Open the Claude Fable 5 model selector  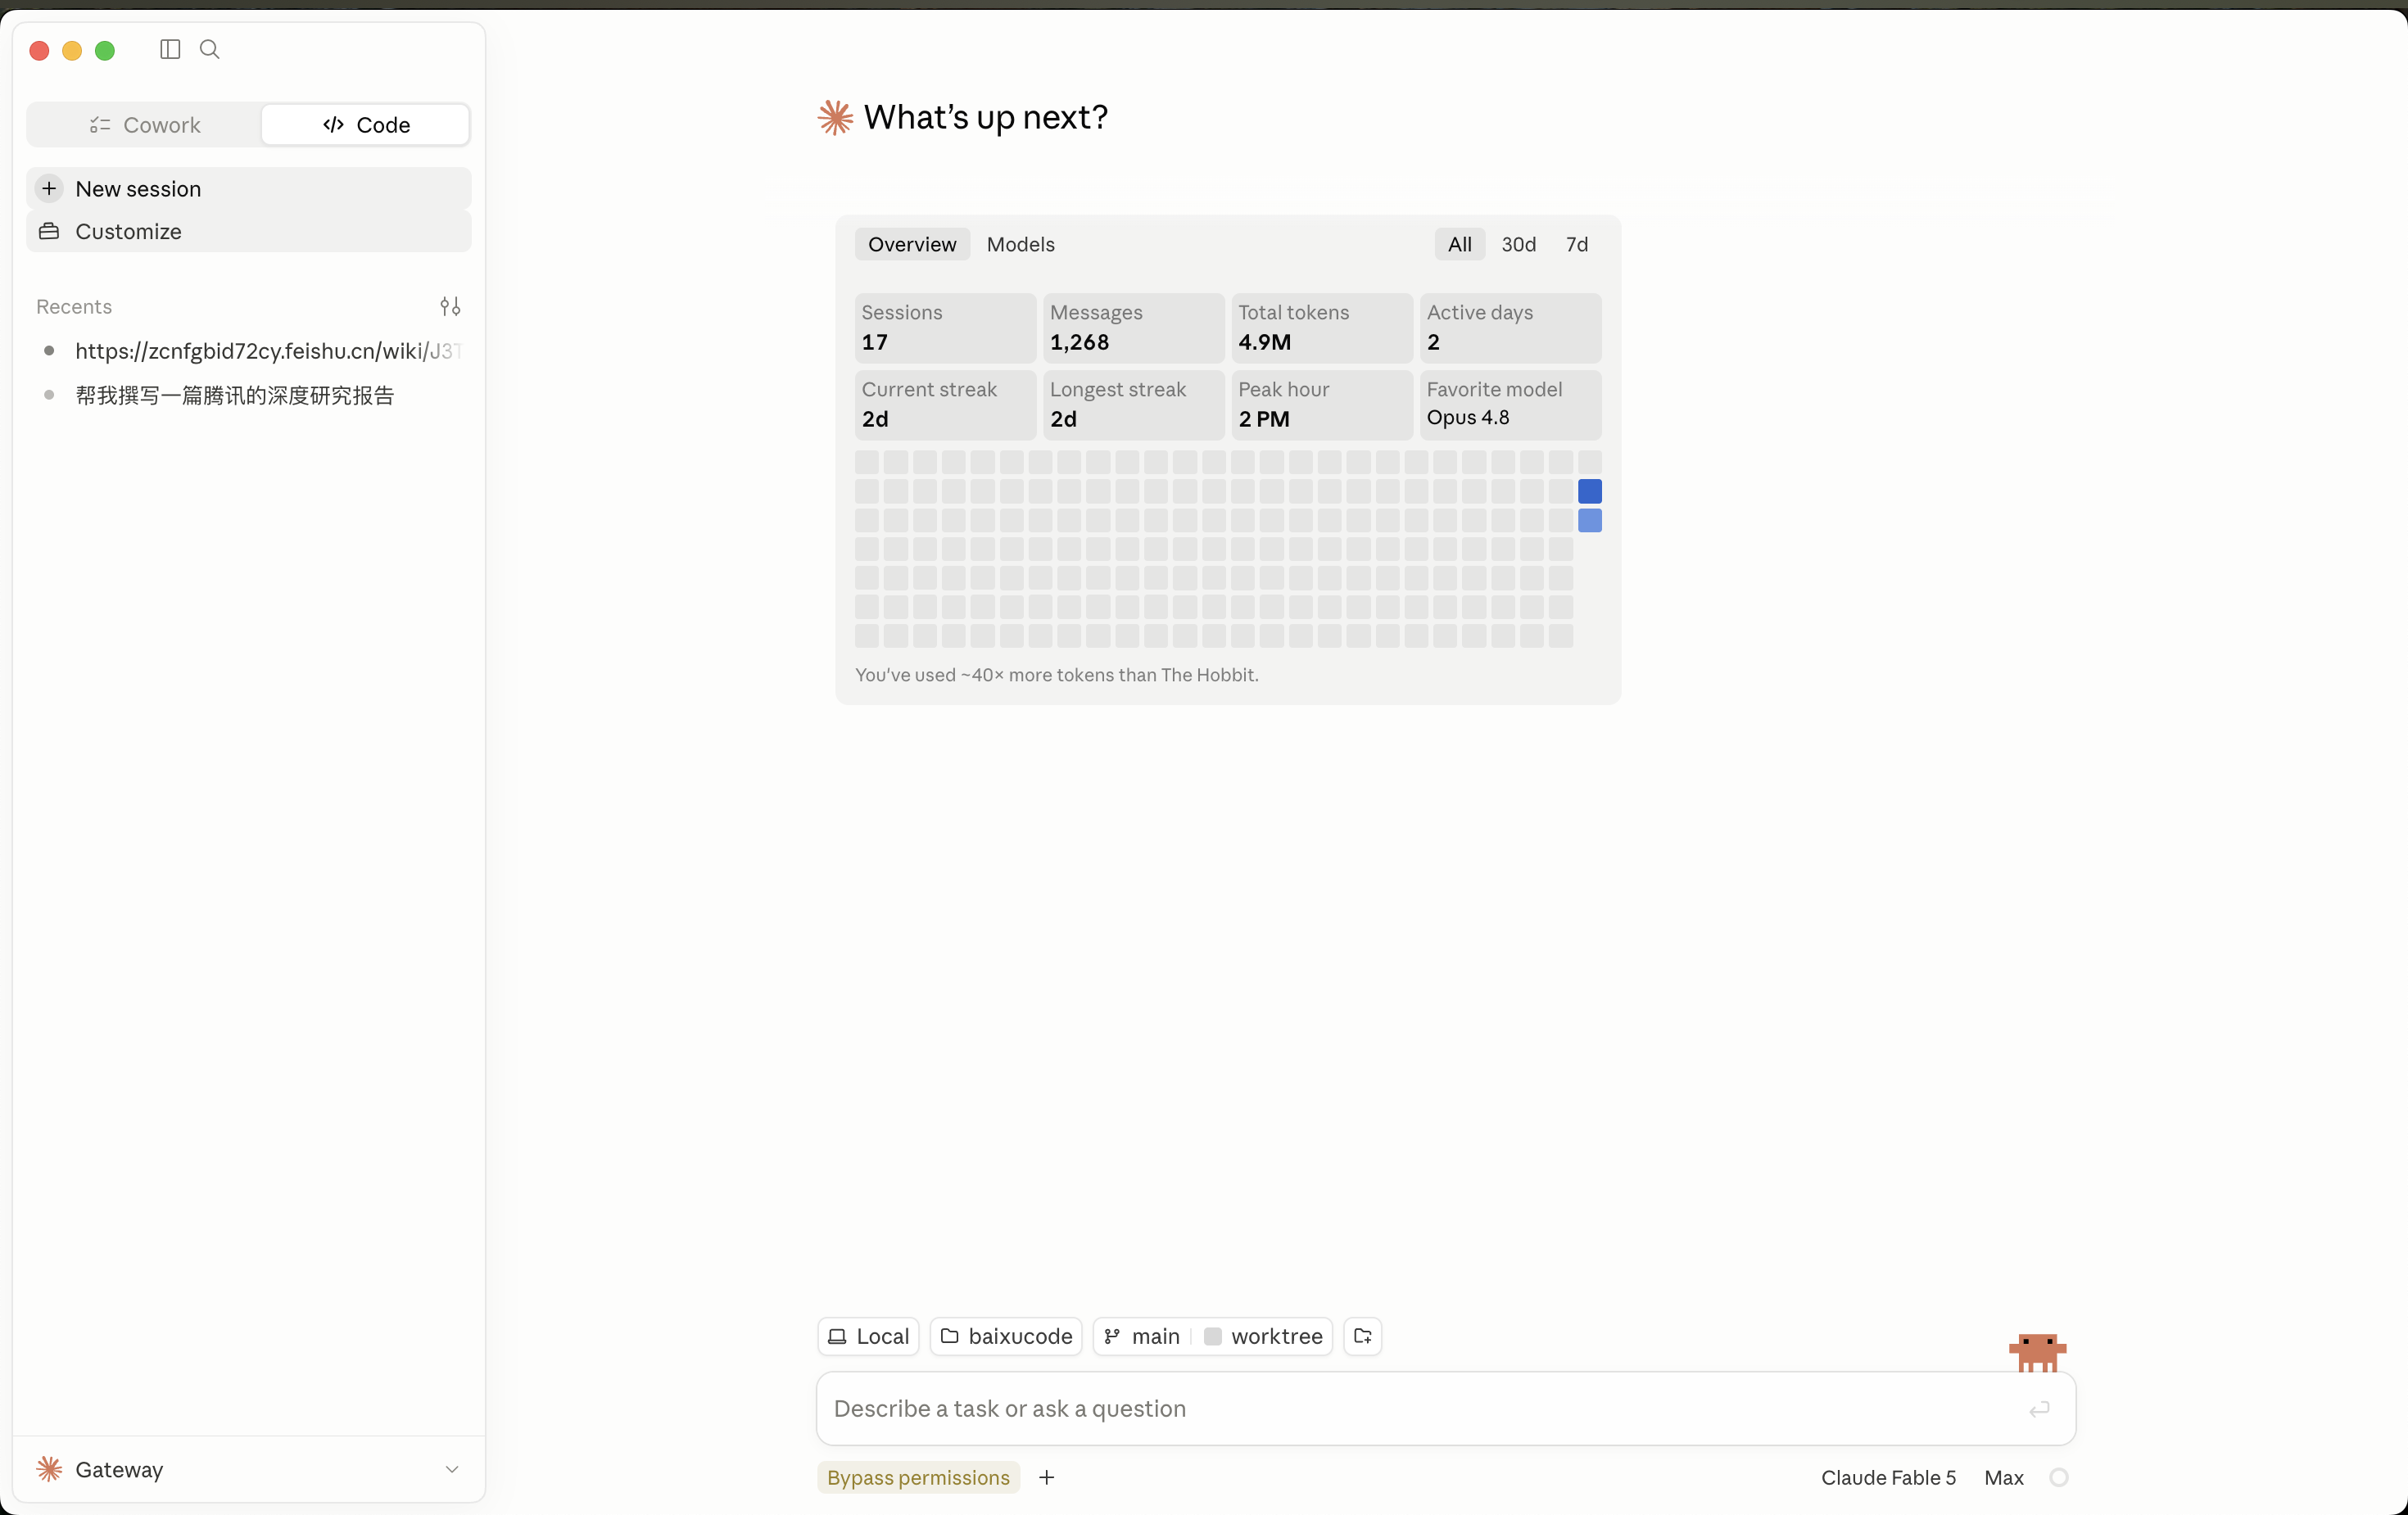click(1888, 1477)
